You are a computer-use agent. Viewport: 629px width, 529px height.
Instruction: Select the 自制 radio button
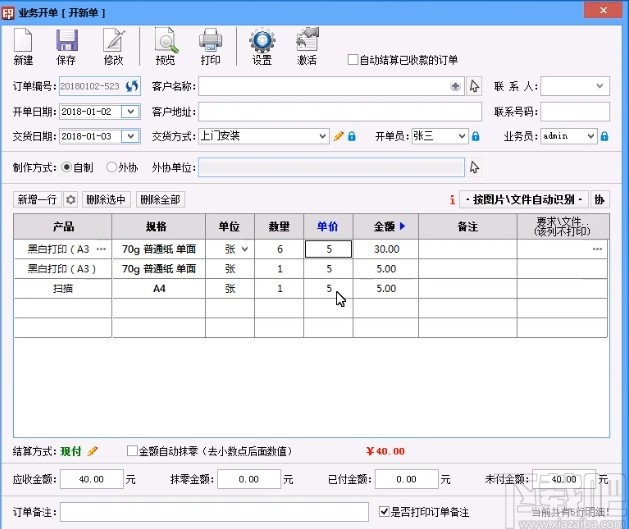point(67,167)
